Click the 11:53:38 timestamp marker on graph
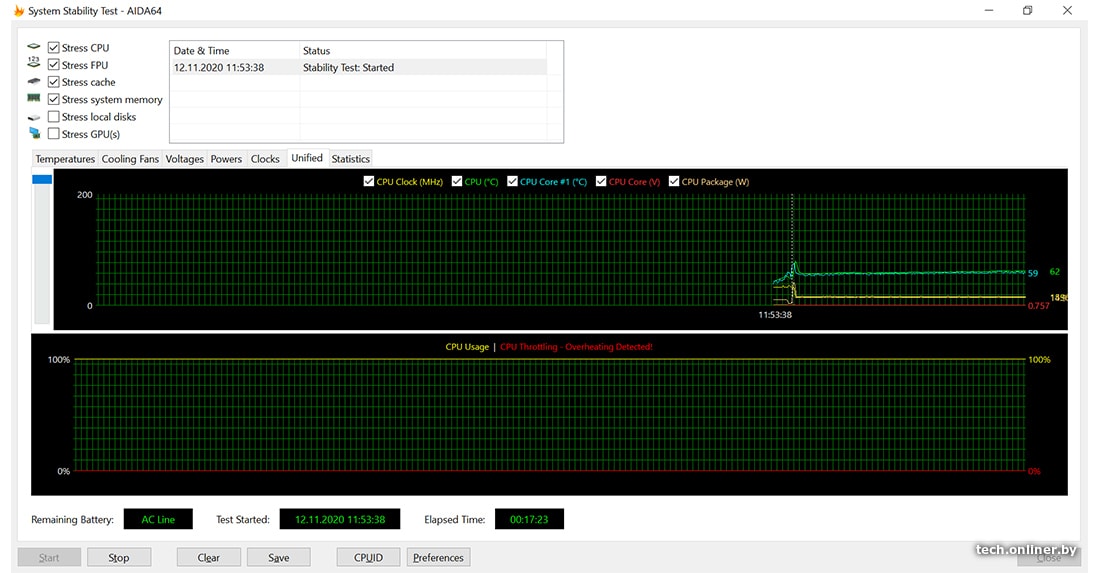 tap(774, 315)
